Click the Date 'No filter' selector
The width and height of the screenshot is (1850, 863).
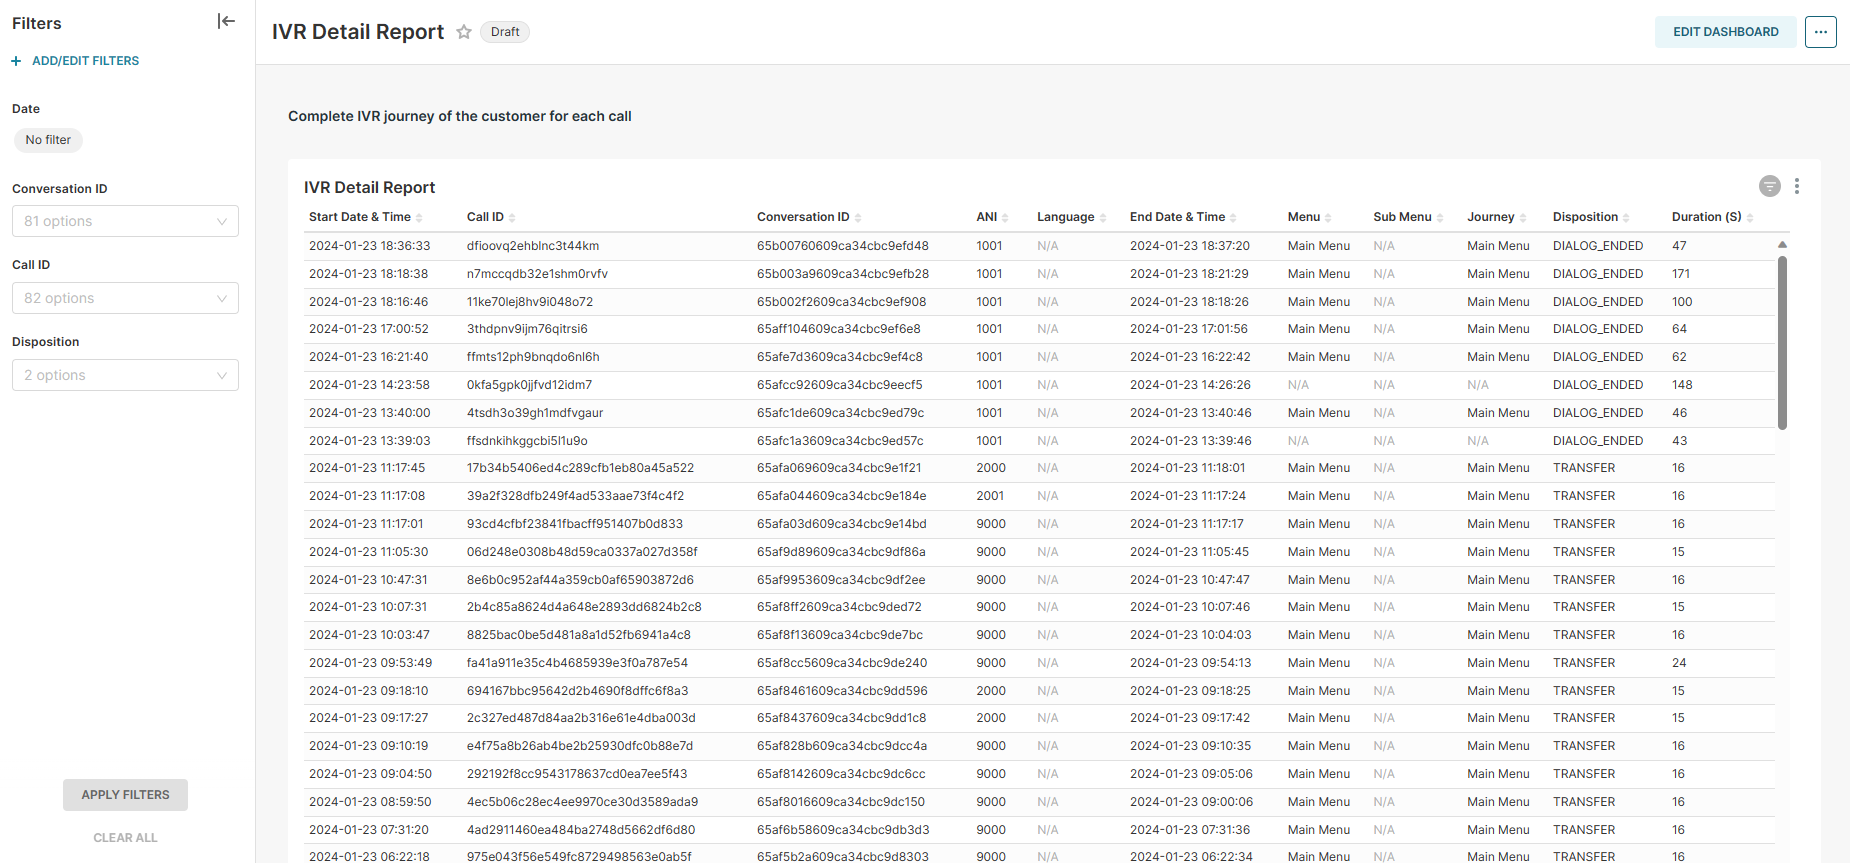coord(48,140)
